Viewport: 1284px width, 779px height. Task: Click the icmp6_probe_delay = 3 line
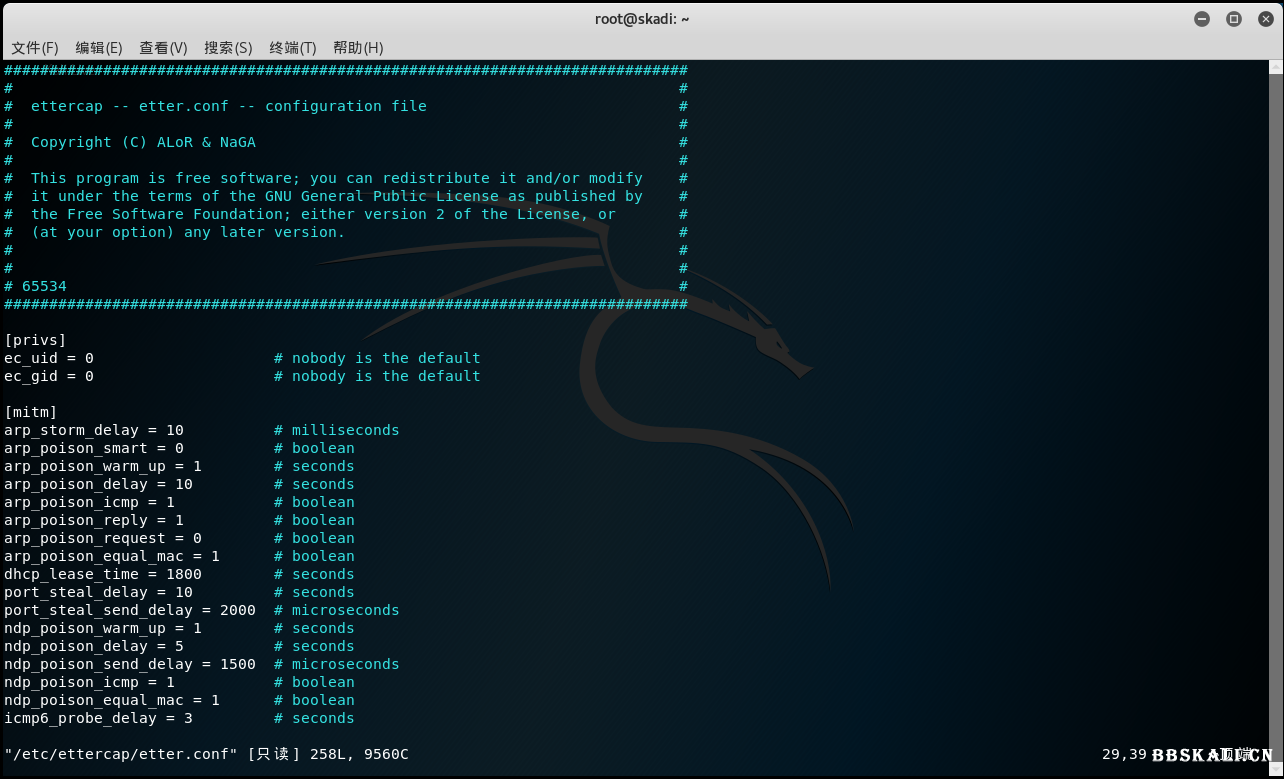(x=98, y=718)
